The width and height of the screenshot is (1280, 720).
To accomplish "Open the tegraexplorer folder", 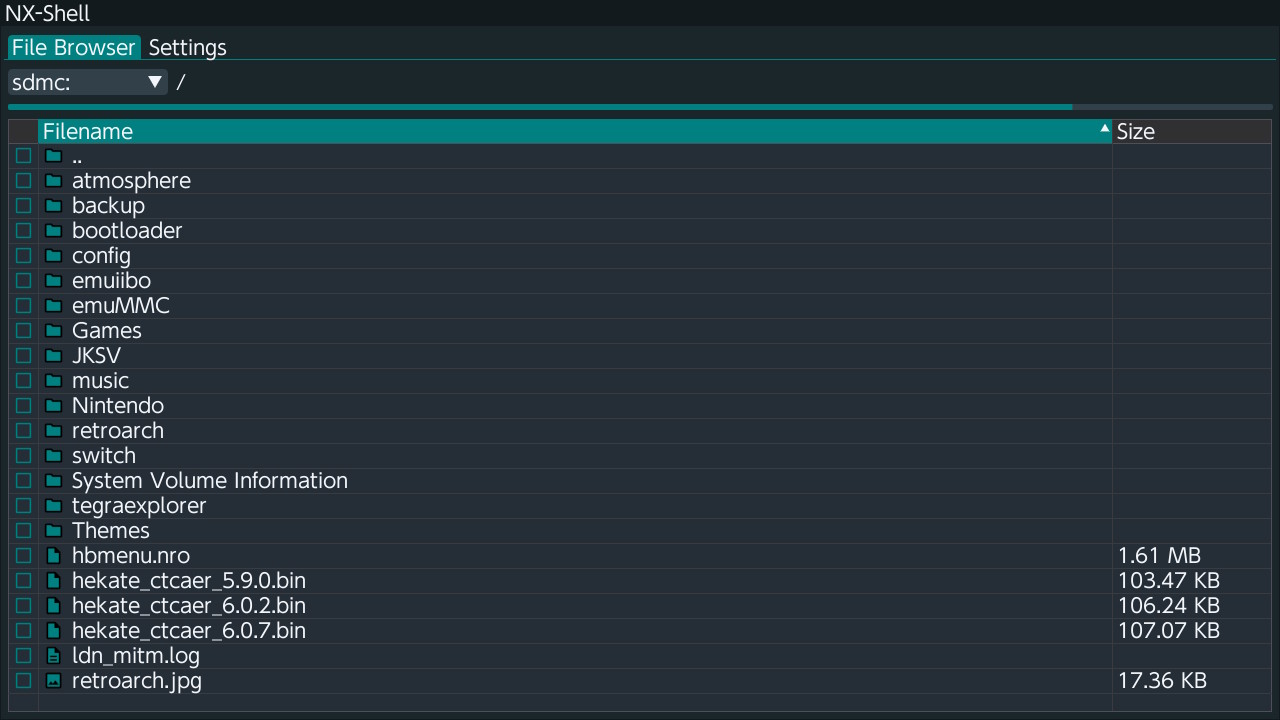I will click(x=139, y=506).
